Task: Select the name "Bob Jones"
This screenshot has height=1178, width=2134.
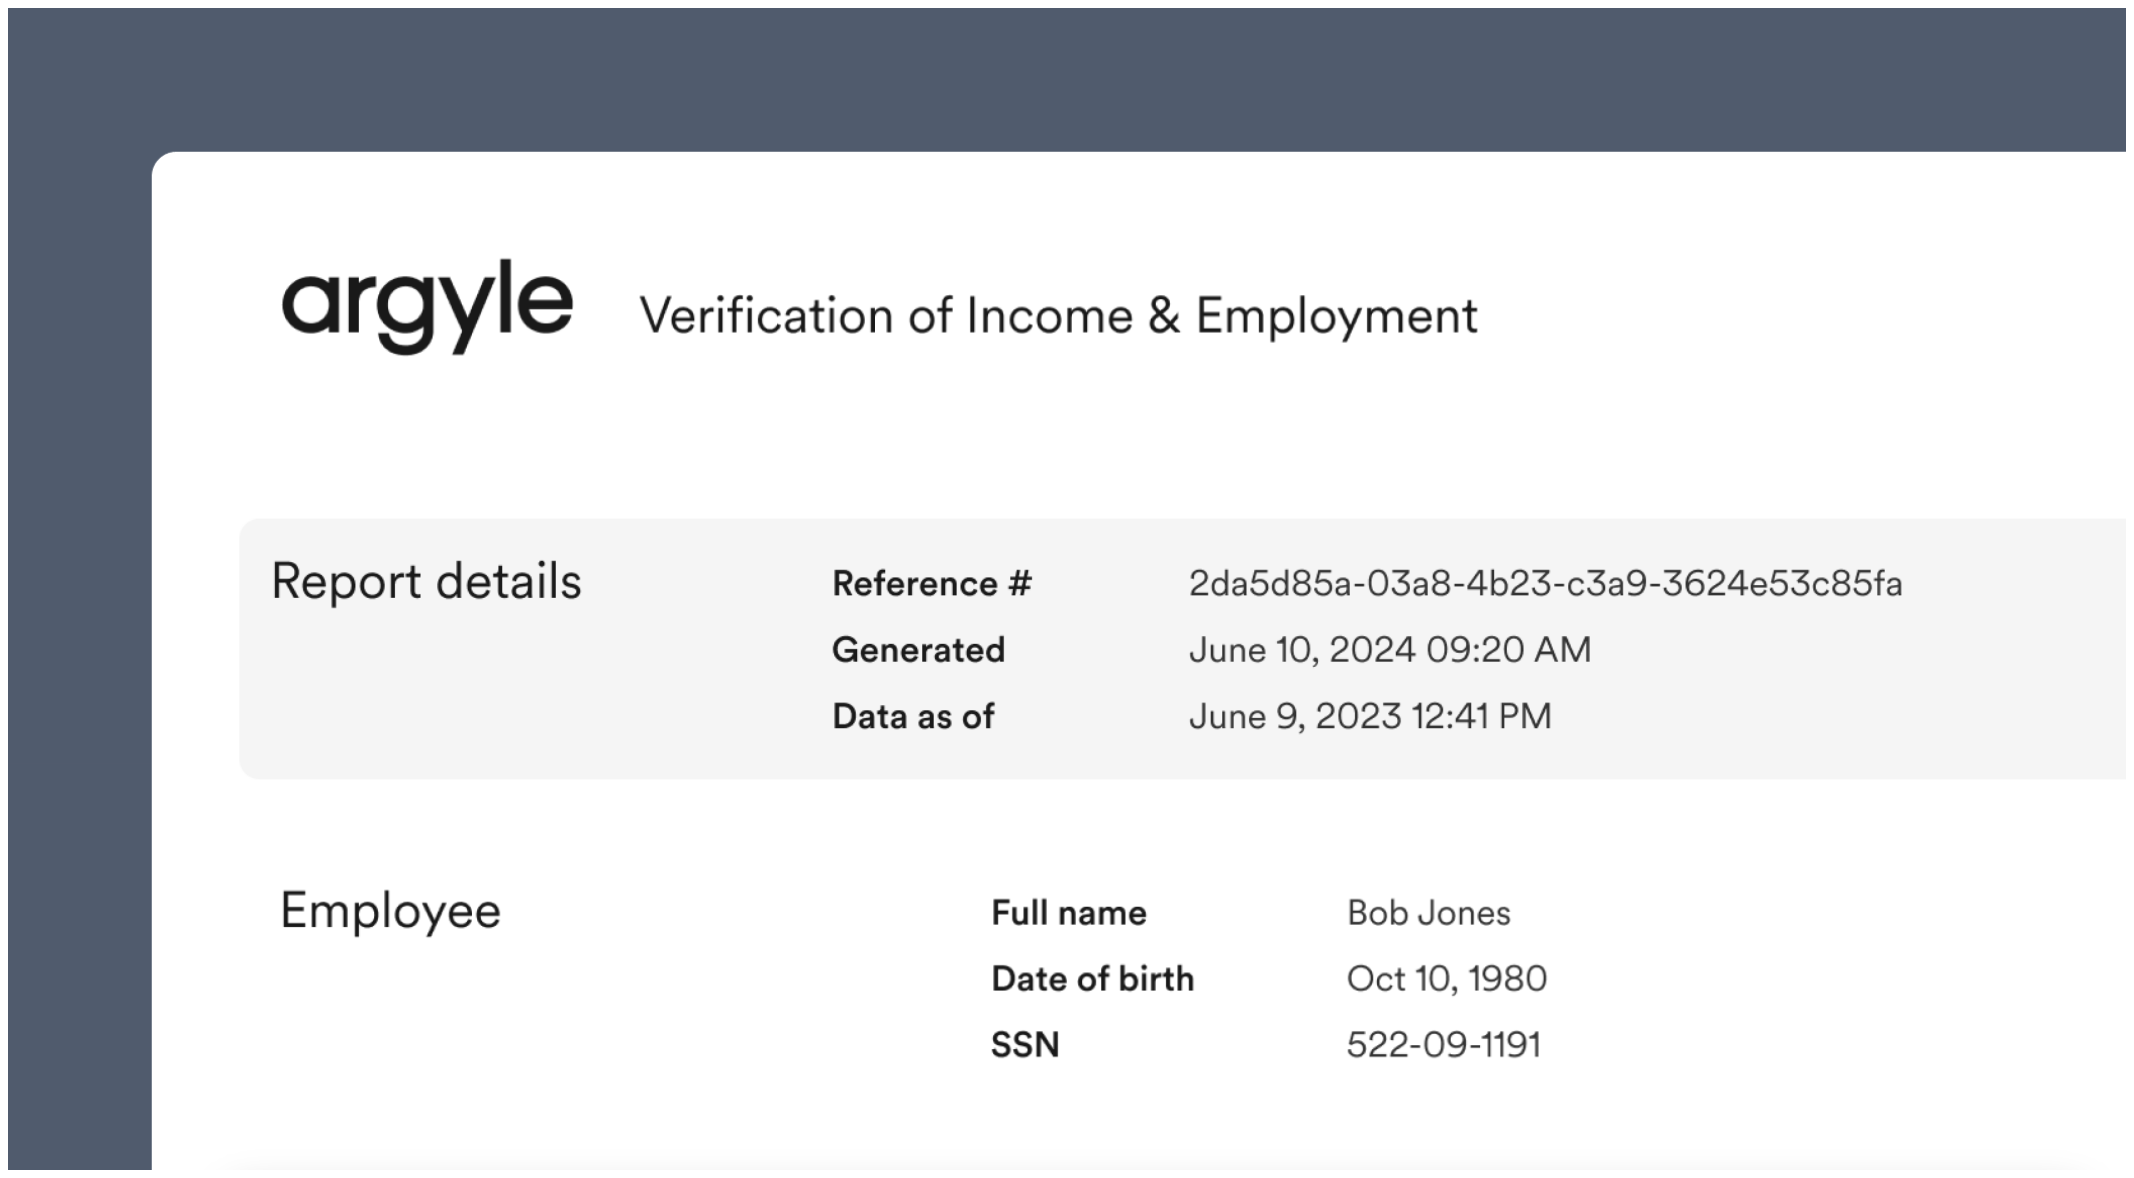Action: pyautogui.click(x=1428, y=913)
